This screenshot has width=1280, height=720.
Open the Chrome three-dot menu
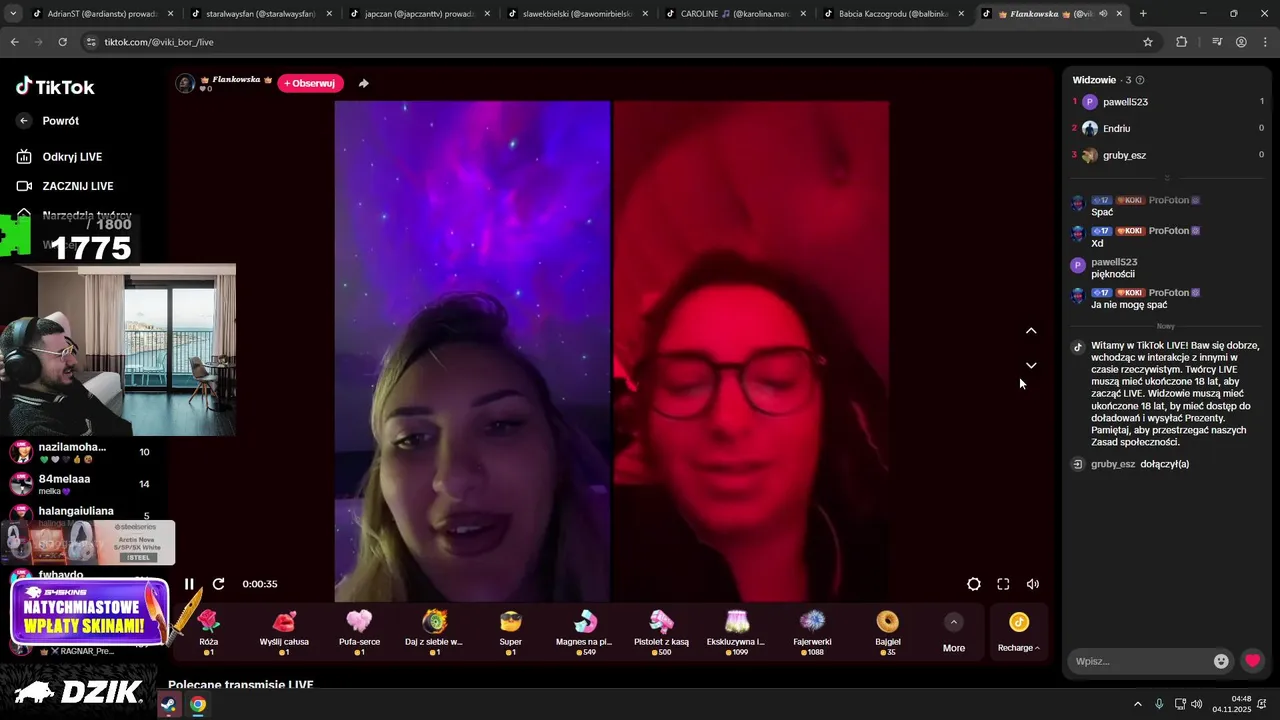click(x=1265, y=42)
